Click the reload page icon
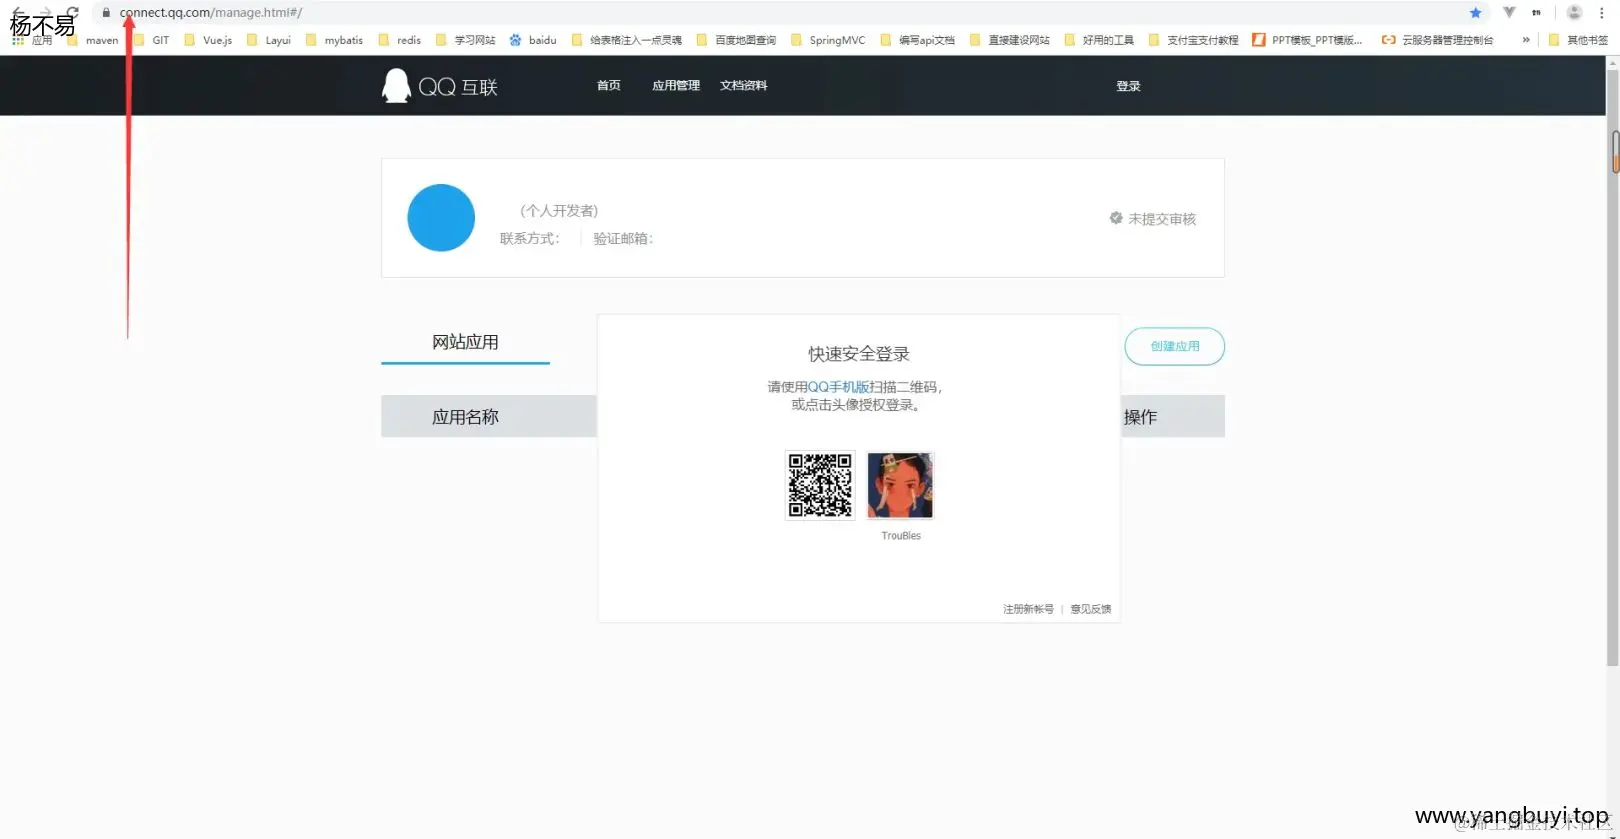This screenshot has height=839, width=1620. click(x=72, y=13)
